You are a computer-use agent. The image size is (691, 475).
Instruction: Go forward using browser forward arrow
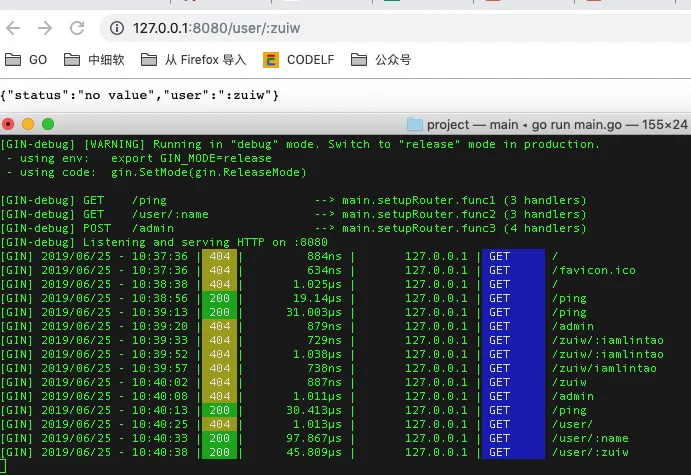tap(45, 28)
